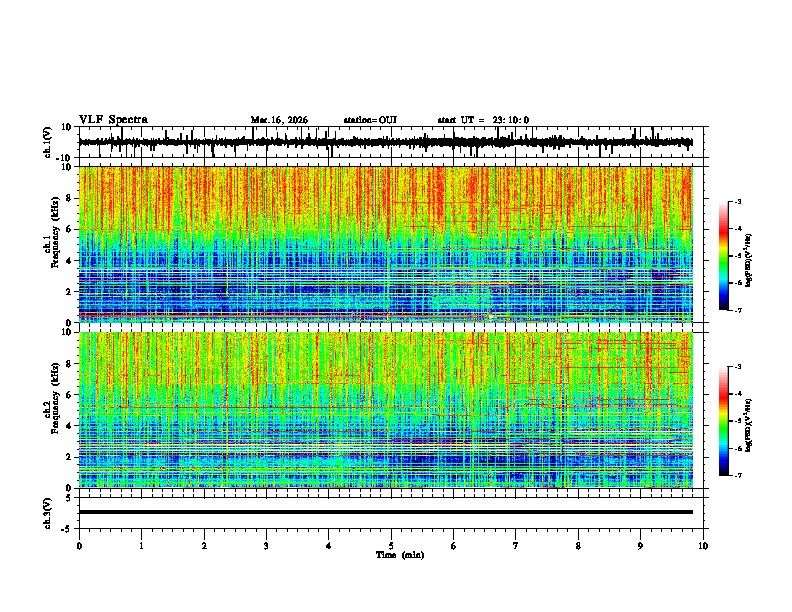This screenshot has width=792, height=612.
Task: Click the "-5" tick on ch.3(V) axis
Action: point(66,529)
